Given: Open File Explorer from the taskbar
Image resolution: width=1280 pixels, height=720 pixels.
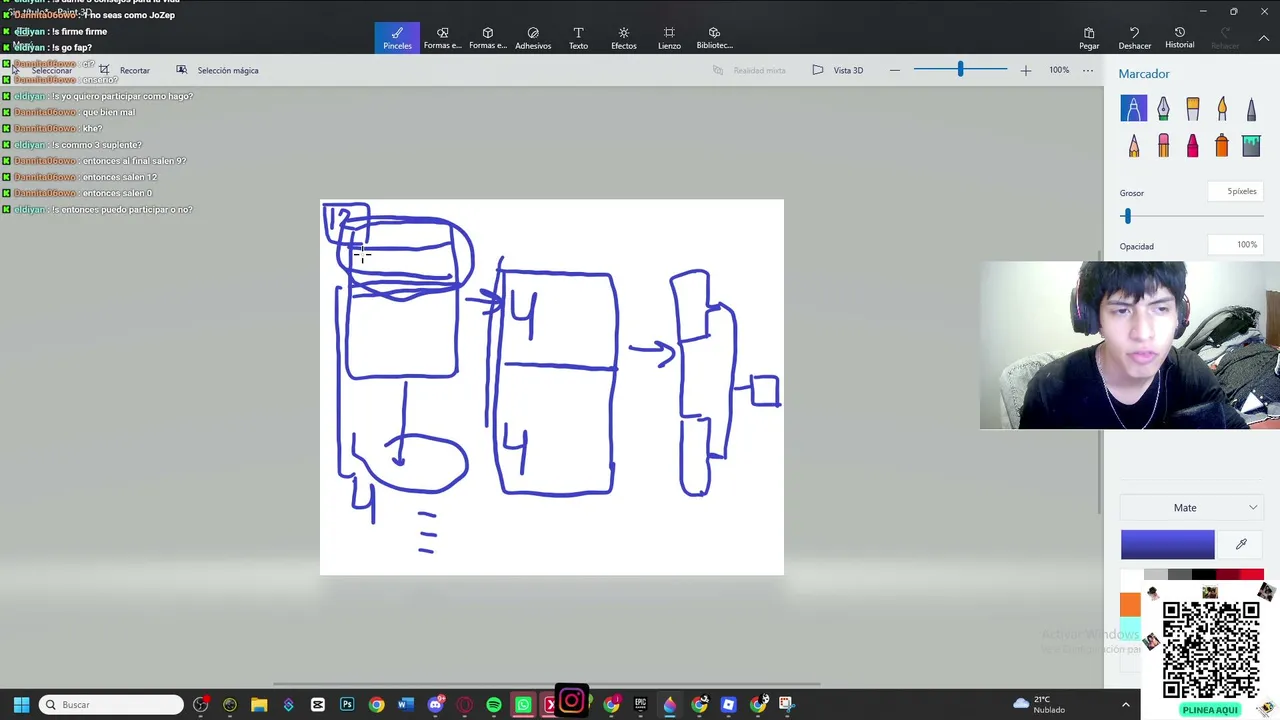Looking at the screenshot, I should click(259, 705).
